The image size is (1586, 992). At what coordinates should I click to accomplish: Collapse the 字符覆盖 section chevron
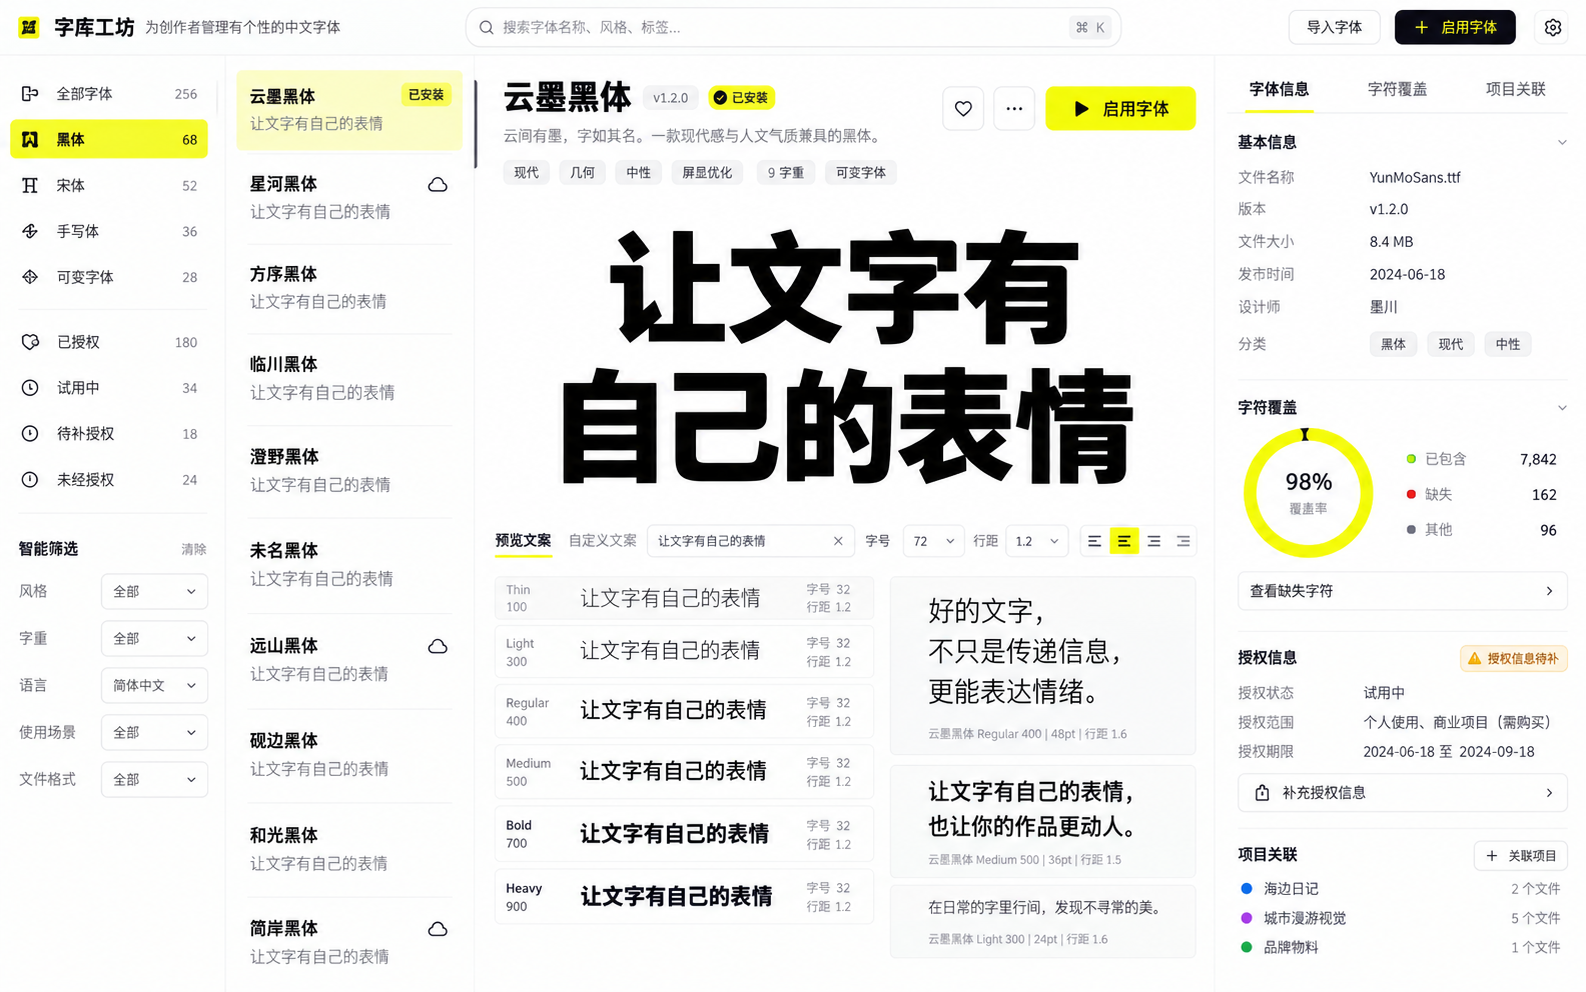(x=1562, y=408)
